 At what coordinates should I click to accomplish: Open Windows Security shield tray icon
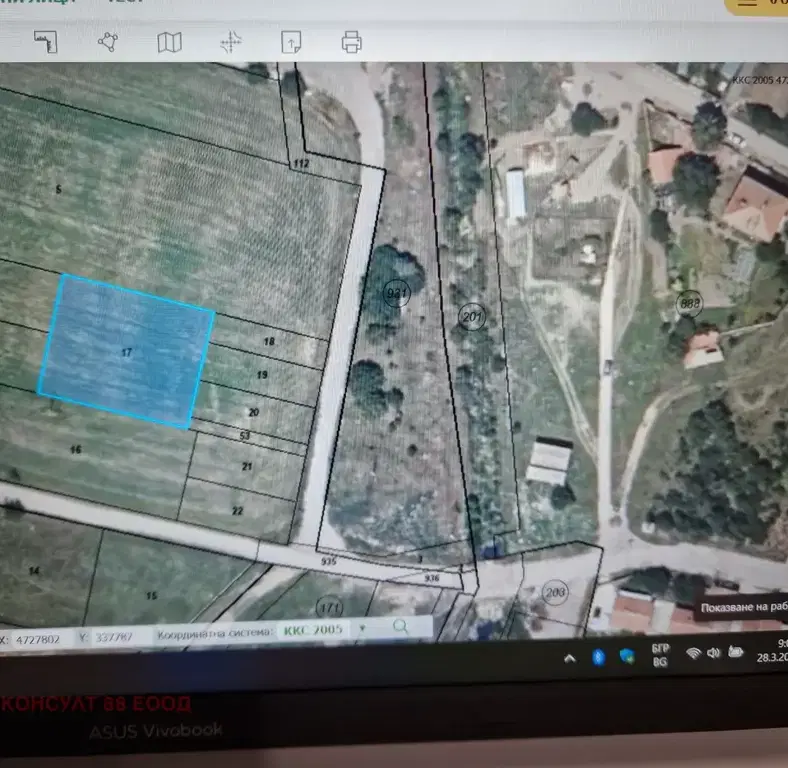click(627, 656)
